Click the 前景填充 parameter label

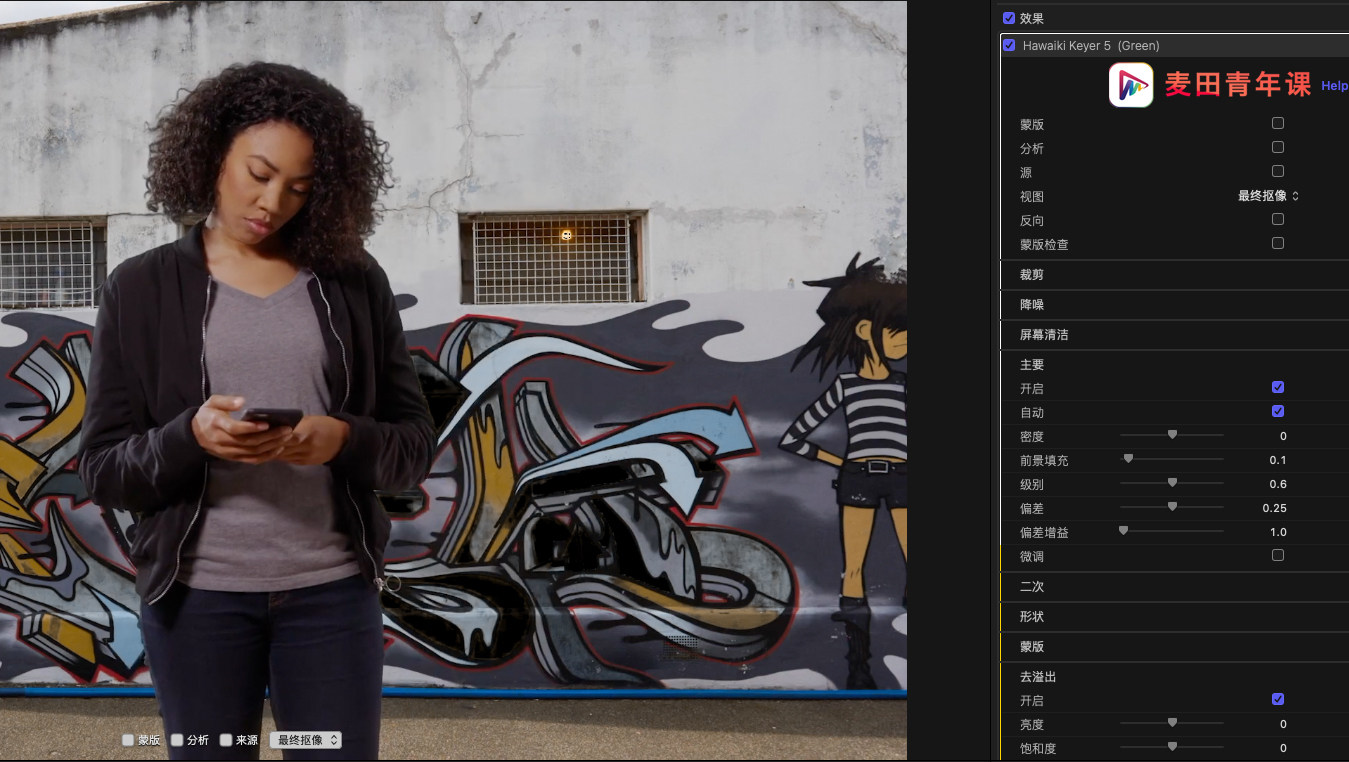1044,461
